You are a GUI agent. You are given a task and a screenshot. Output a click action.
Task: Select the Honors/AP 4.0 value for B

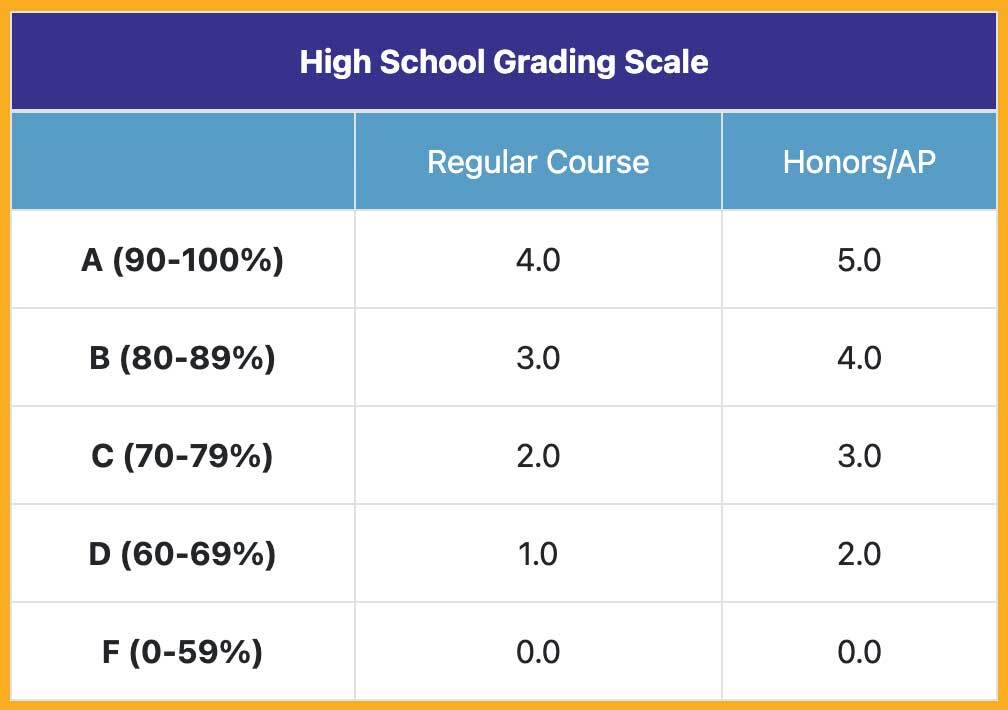pos(859,358)
